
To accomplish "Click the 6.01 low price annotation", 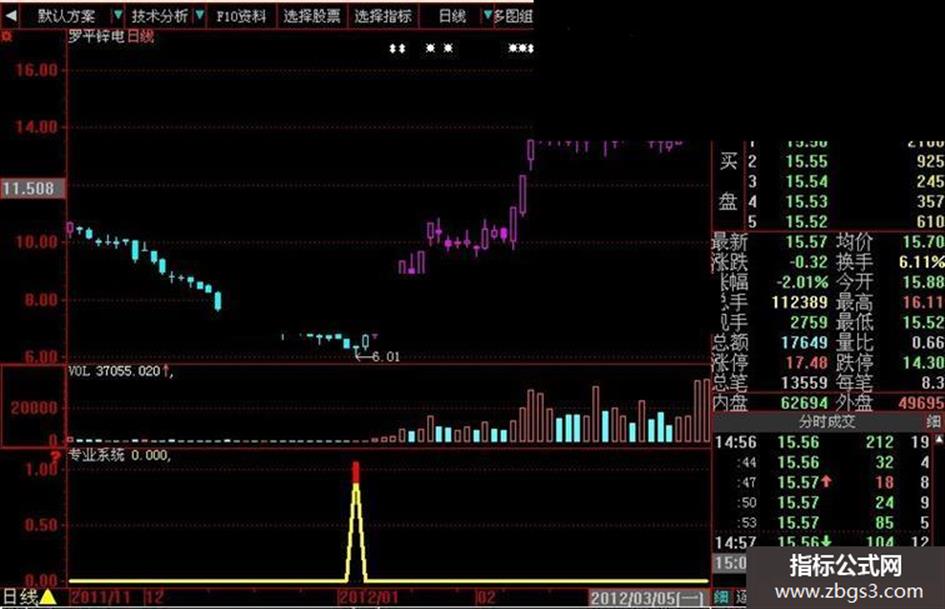I will pos(386,356).
